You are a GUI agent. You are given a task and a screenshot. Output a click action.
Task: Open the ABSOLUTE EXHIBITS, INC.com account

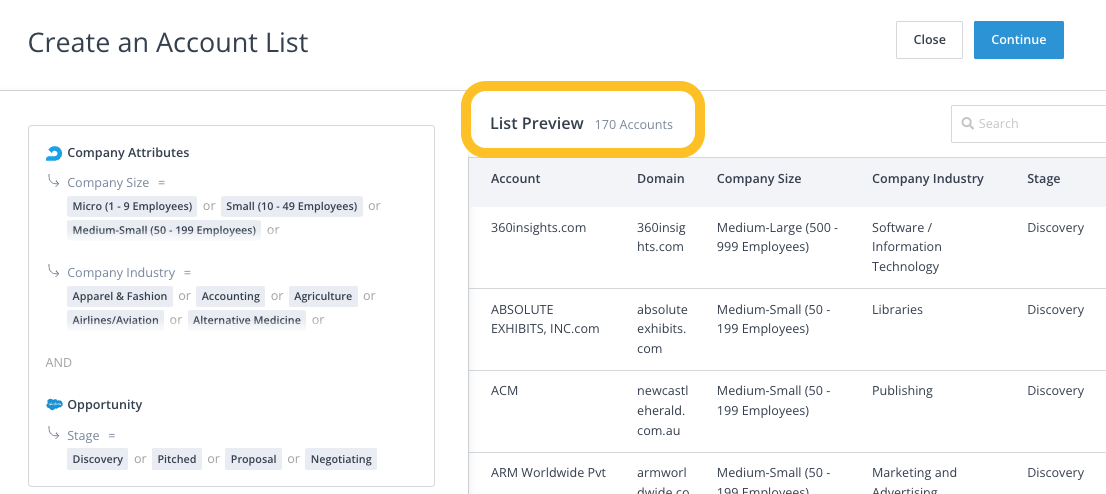[544, 319]
